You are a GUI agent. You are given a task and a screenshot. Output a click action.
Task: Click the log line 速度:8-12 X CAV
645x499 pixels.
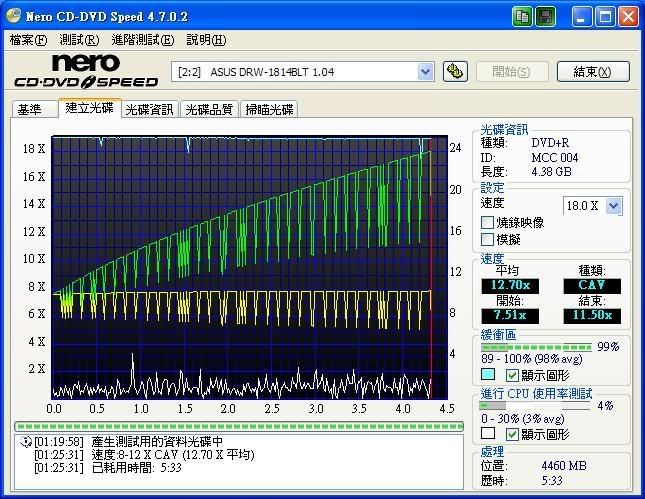[x=173, y=455]
